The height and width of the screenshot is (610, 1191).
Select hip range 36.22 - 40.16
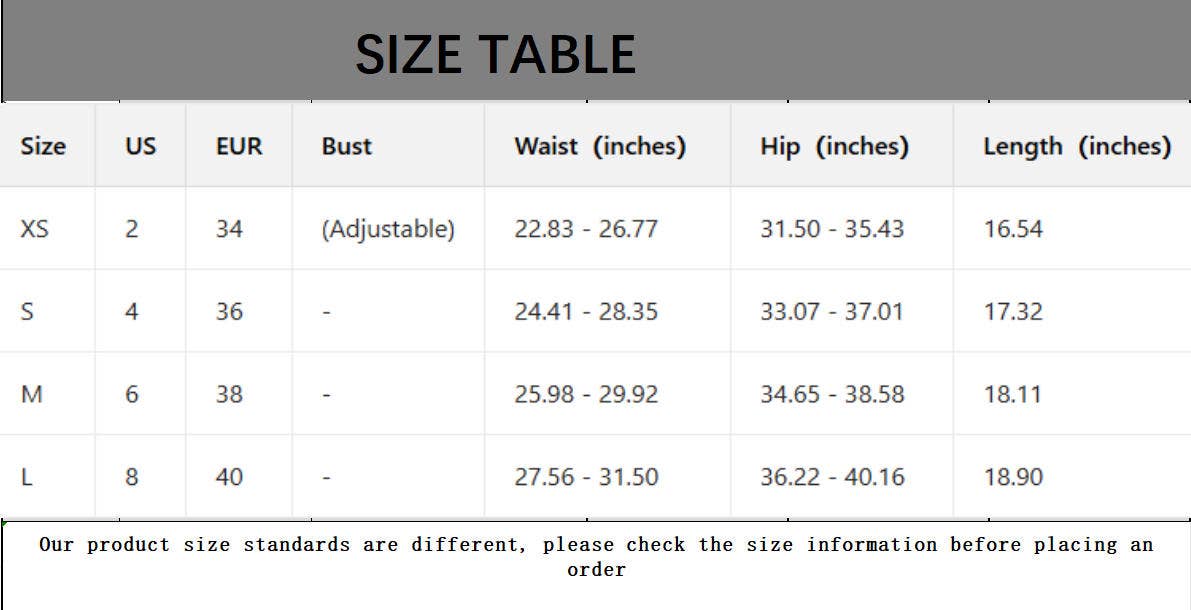(832, 477)
